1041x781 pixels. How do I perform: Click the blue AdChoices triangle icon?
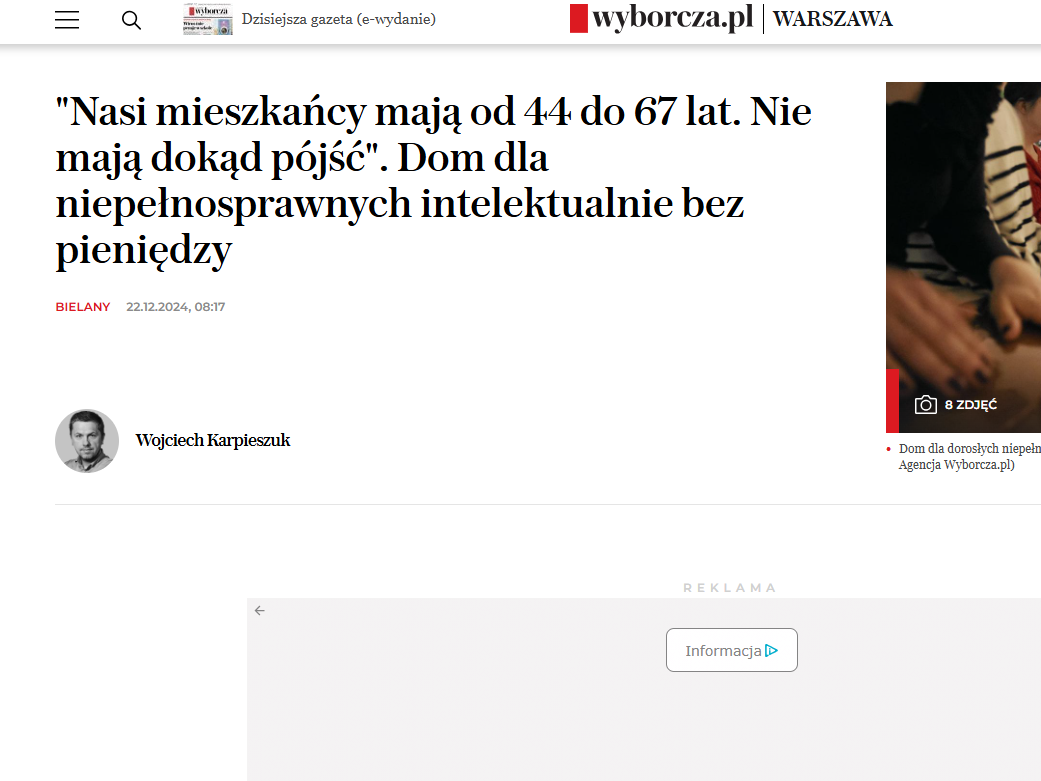pyautogui.click(x=771, y=651)
